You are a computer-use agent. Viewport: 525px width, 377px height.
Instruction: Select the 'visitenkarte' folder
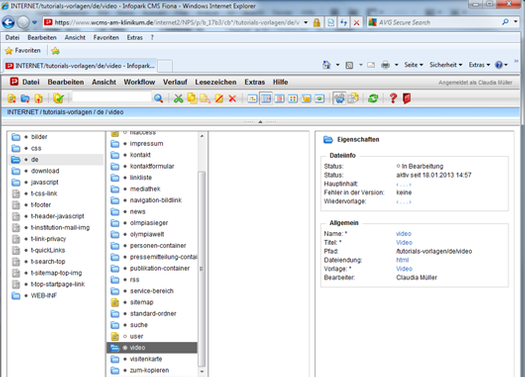click(146, 359)
